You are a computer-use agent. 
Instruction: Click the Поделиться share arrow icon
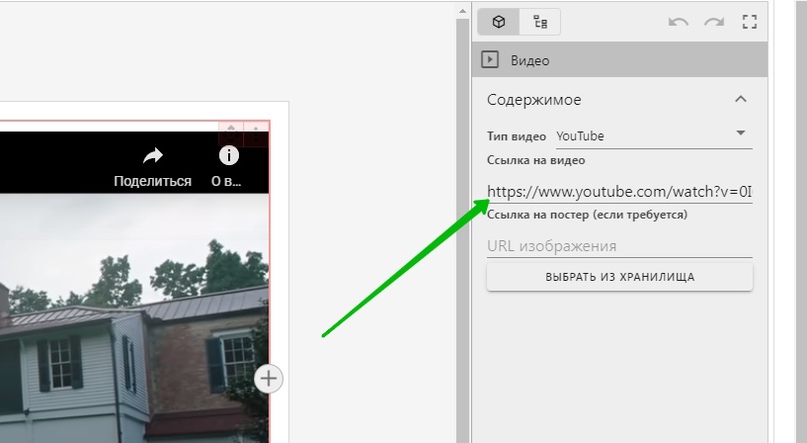pos(152,155)
